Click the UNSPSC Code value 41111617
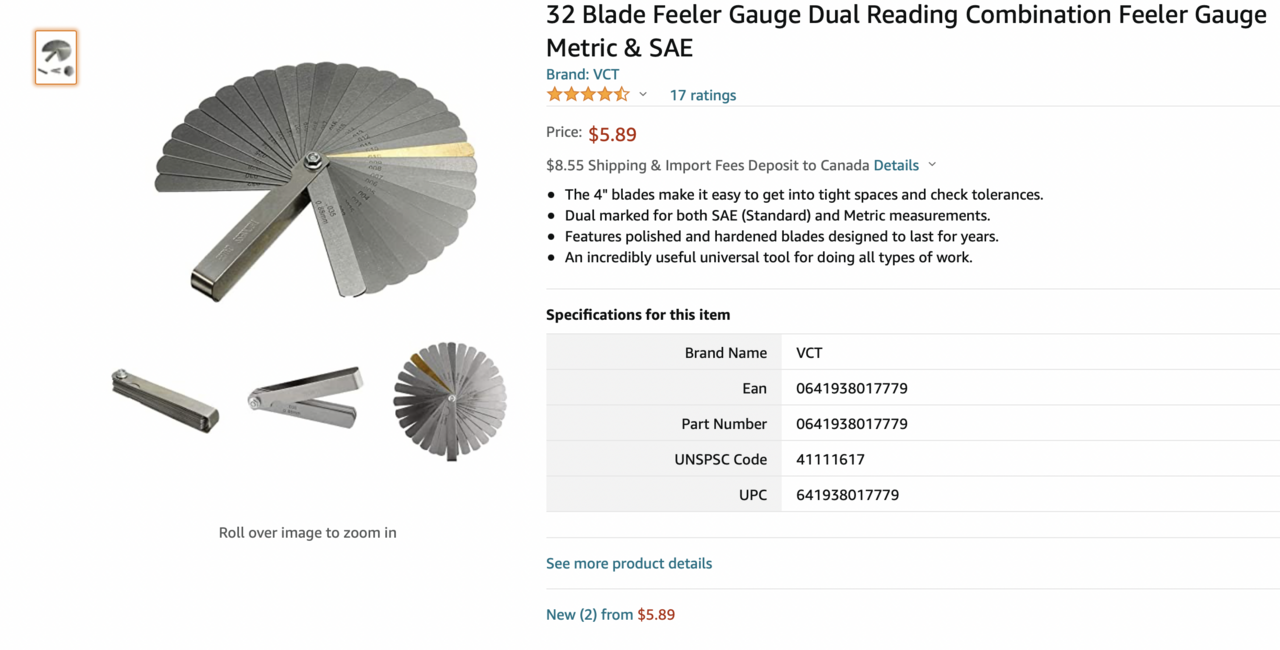Image resolution: width=1280 pixels, height=650 pixels. 830,459
